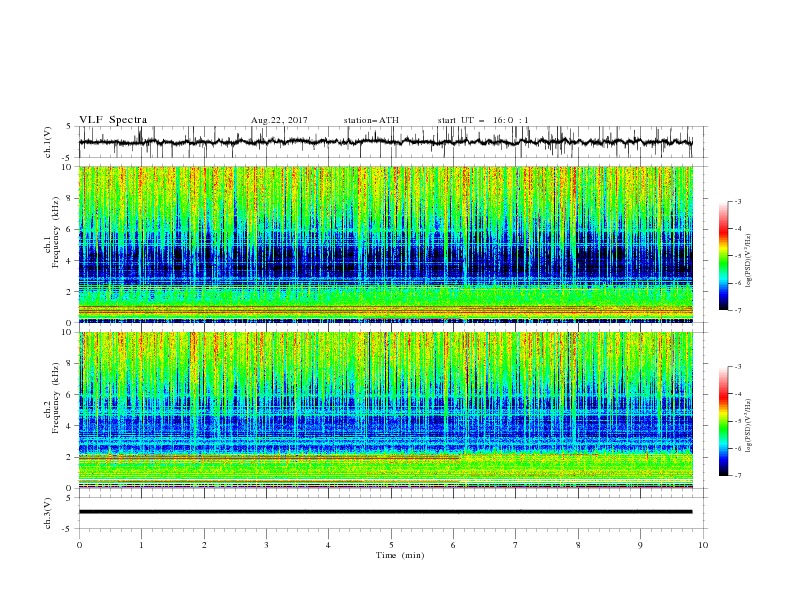Click the ch.2 spectrogram color scale bar
This screenshot has height=612, width=792.
(x=723, y=421)
